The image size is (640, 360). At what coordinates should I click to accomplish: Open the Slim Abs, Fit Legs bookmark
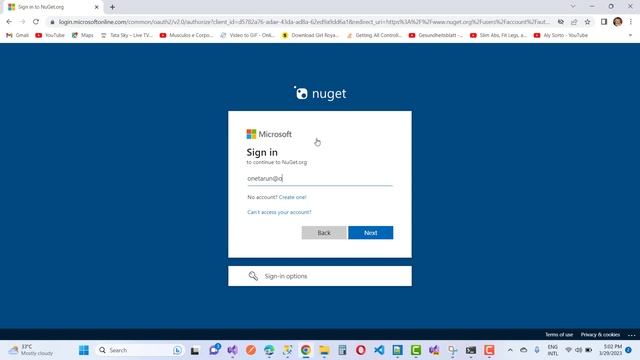coord(498,36)
